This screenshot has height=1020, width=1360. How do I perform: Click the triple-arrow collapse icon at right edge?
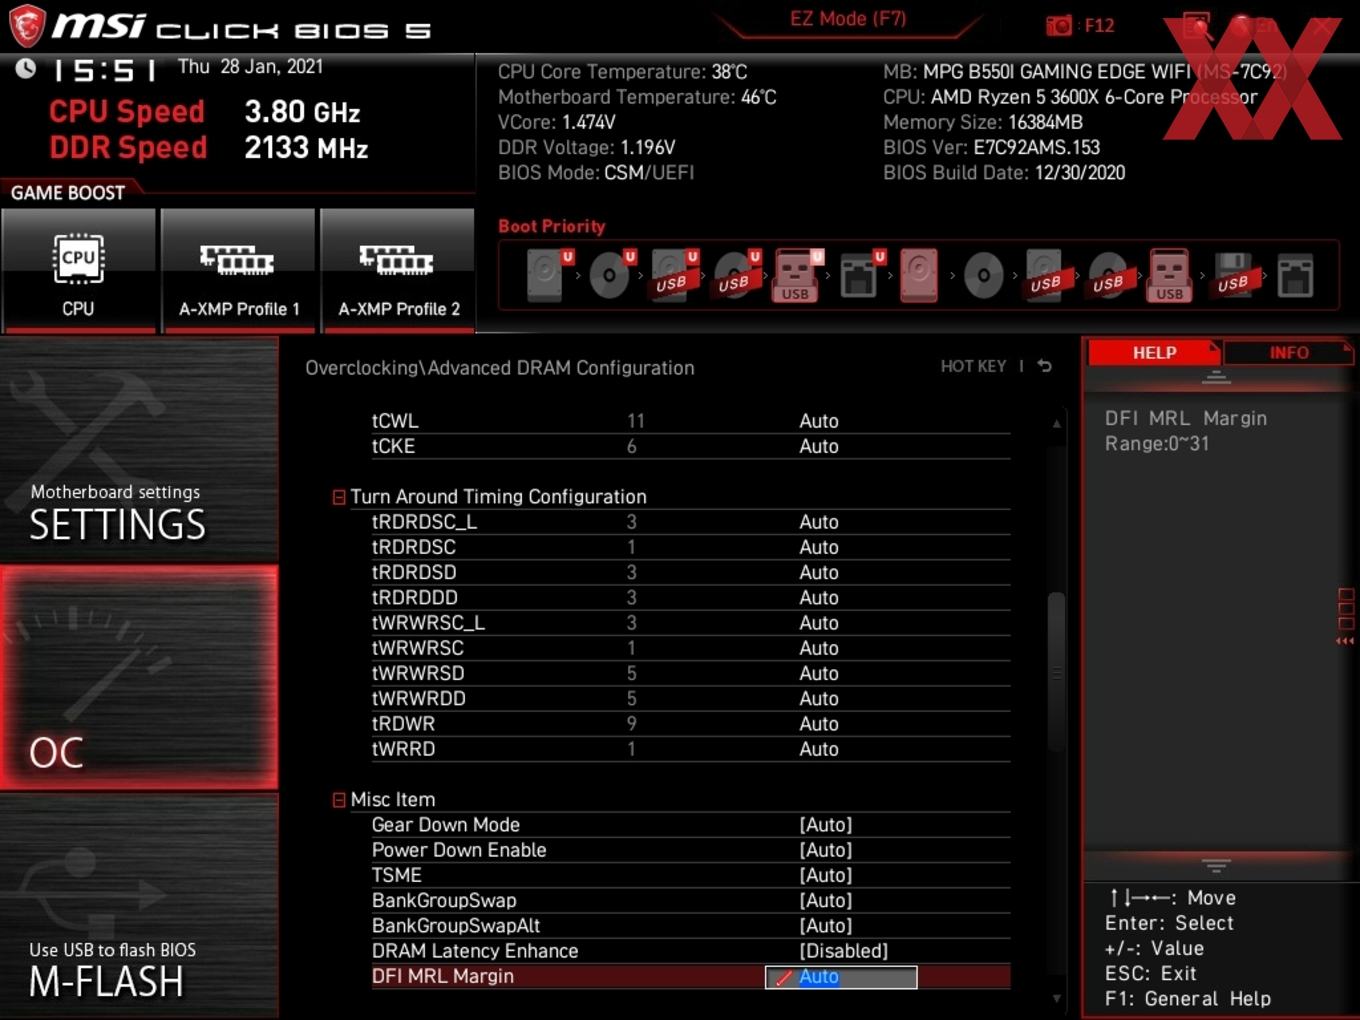click(x=1345, y=641)
